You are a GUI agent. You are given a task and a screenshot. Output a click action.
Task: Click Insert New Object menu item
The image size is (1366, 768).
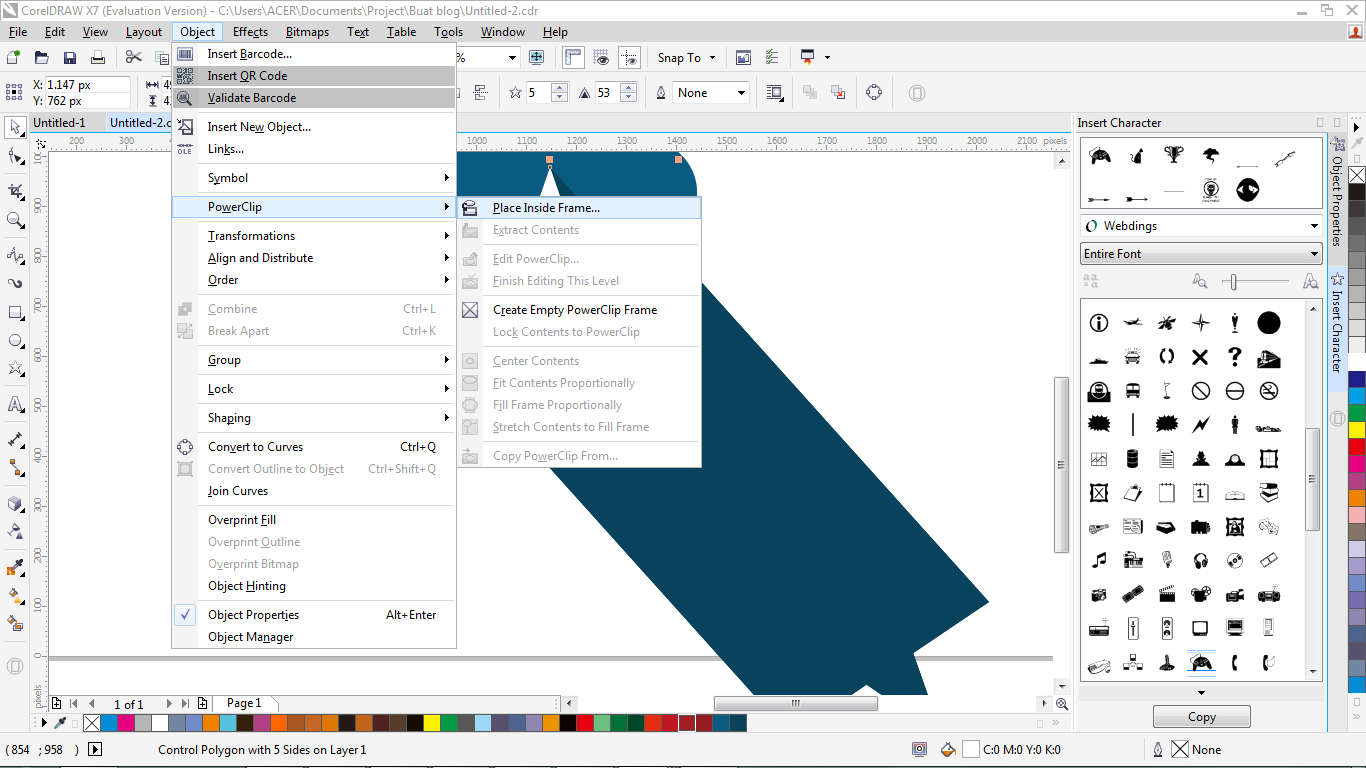click(x=314, y=127)
